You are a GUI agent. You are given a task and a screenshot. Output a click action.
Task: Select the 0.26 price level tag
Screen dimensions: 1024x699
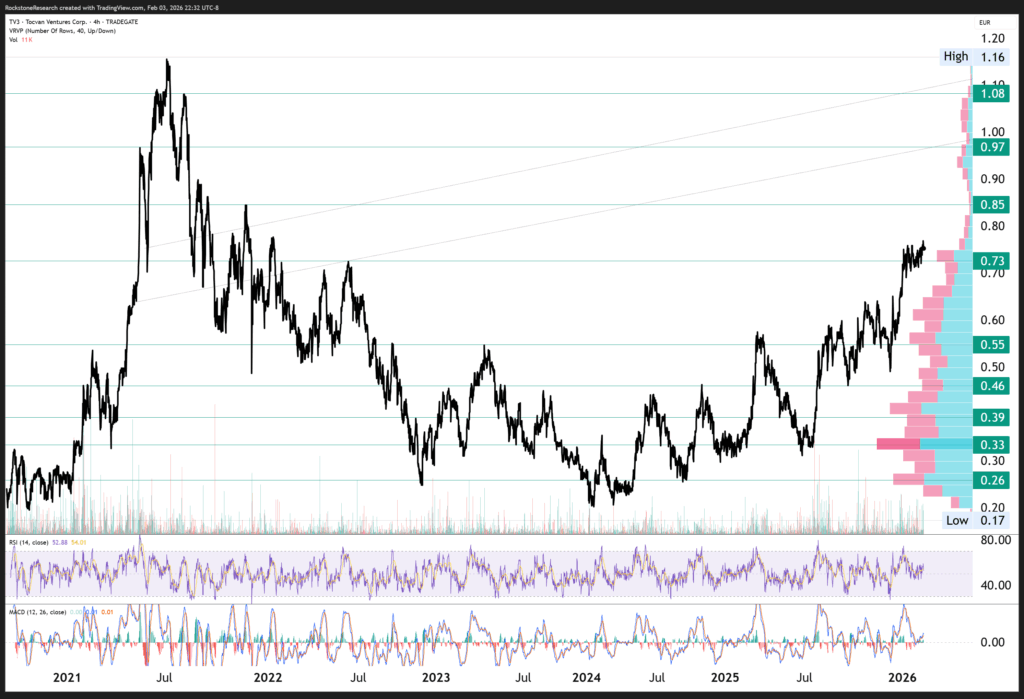992,480
